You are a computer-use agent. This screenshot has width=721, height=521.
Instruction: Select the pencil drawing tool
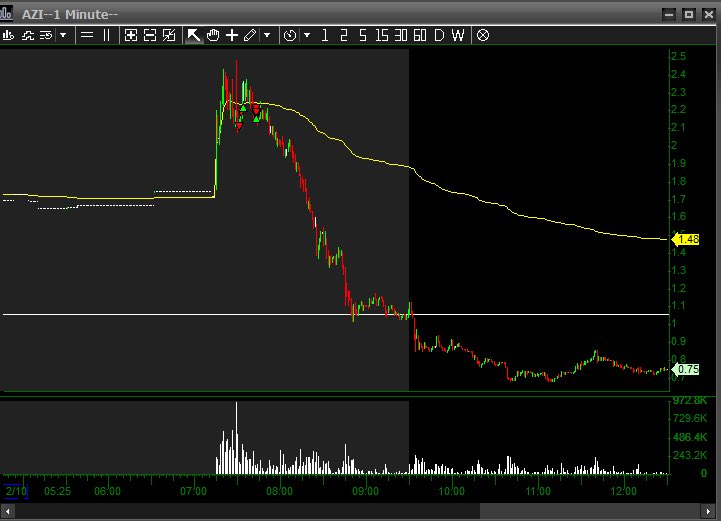pyautogui.click(x=250, y=35)
